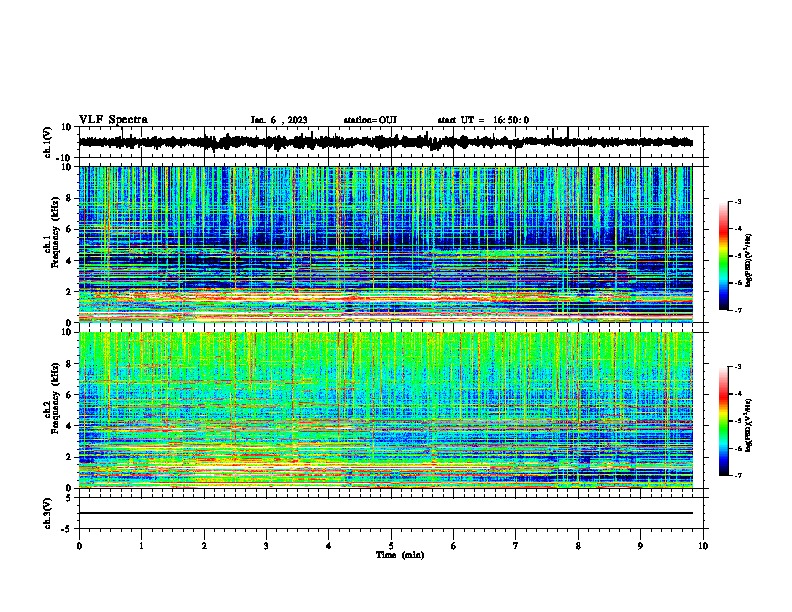Click the "Time (min)" x-axis label
The image size is (792, 612).
click(x=400, y=555)
